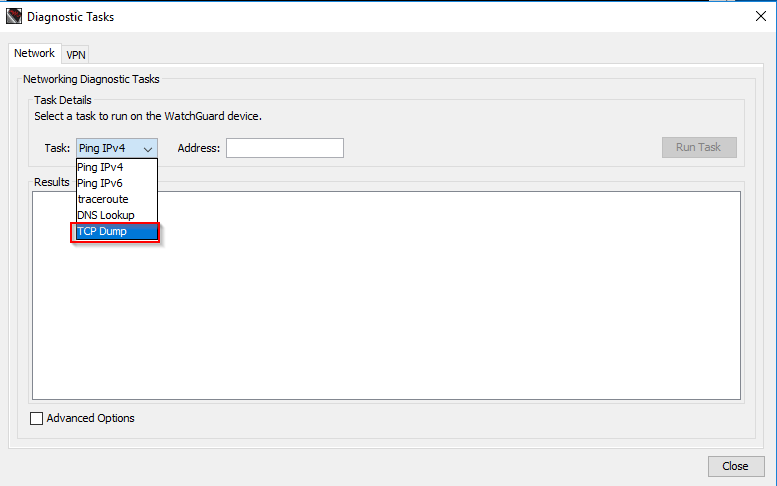Choose Ping IPv6 in the dropdown list
Screen dimensions: 777x486
100,183
